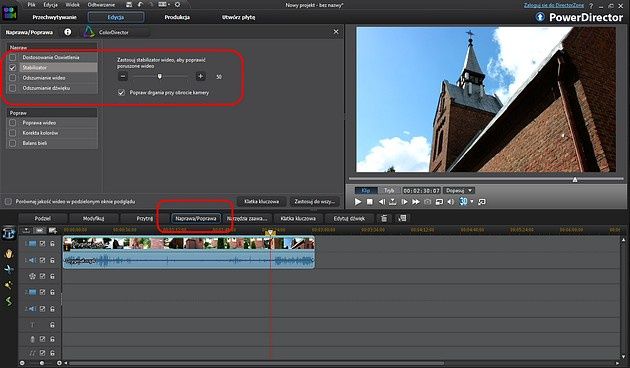Open the plane-shaped room icon in sidebar
This screenshot has width=630, height=368.
(9, 269)
